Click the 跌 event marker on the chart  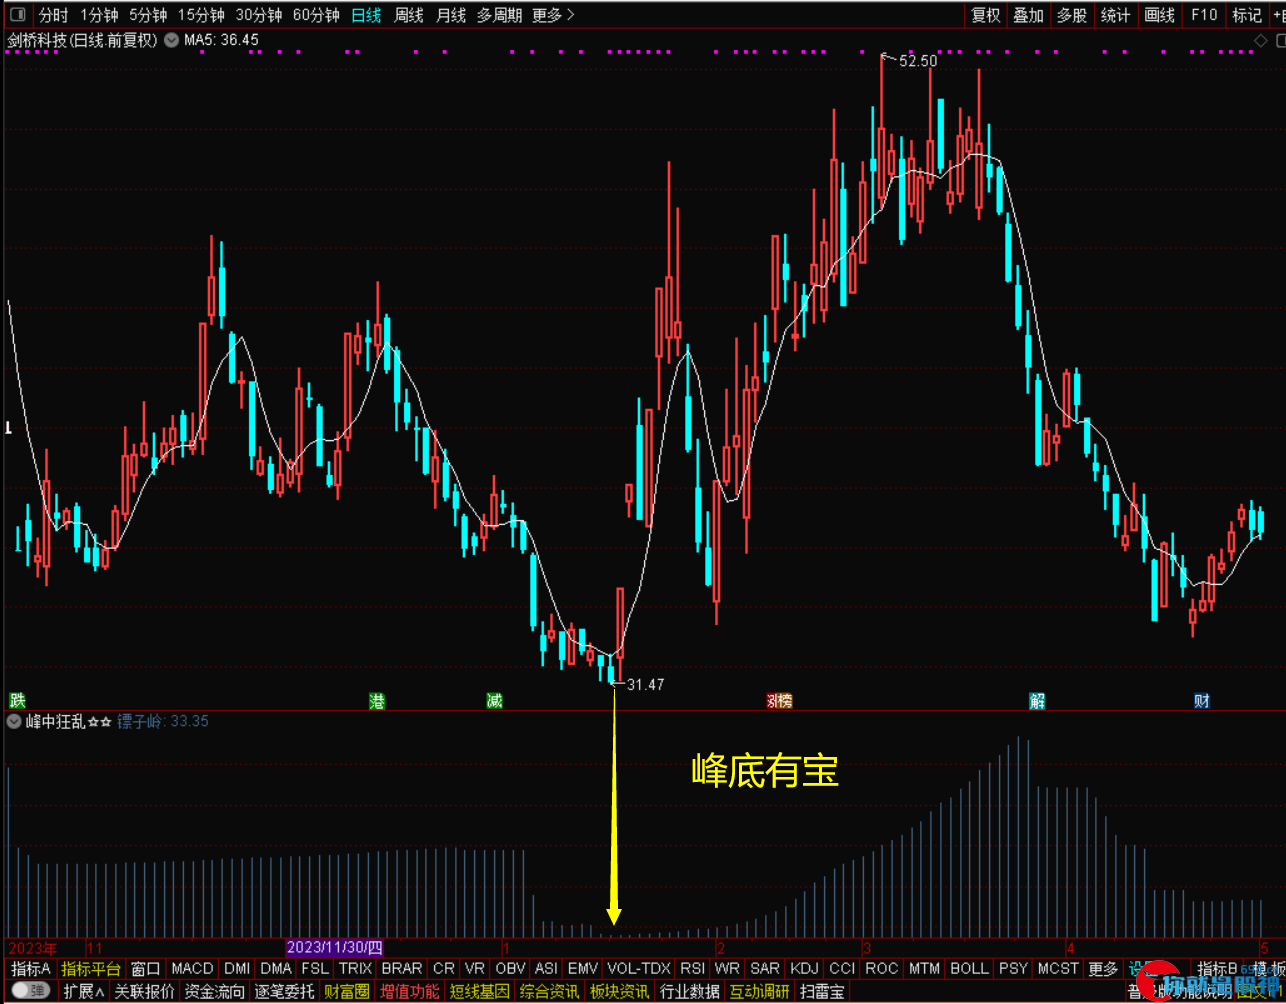[x=16, y=700]
